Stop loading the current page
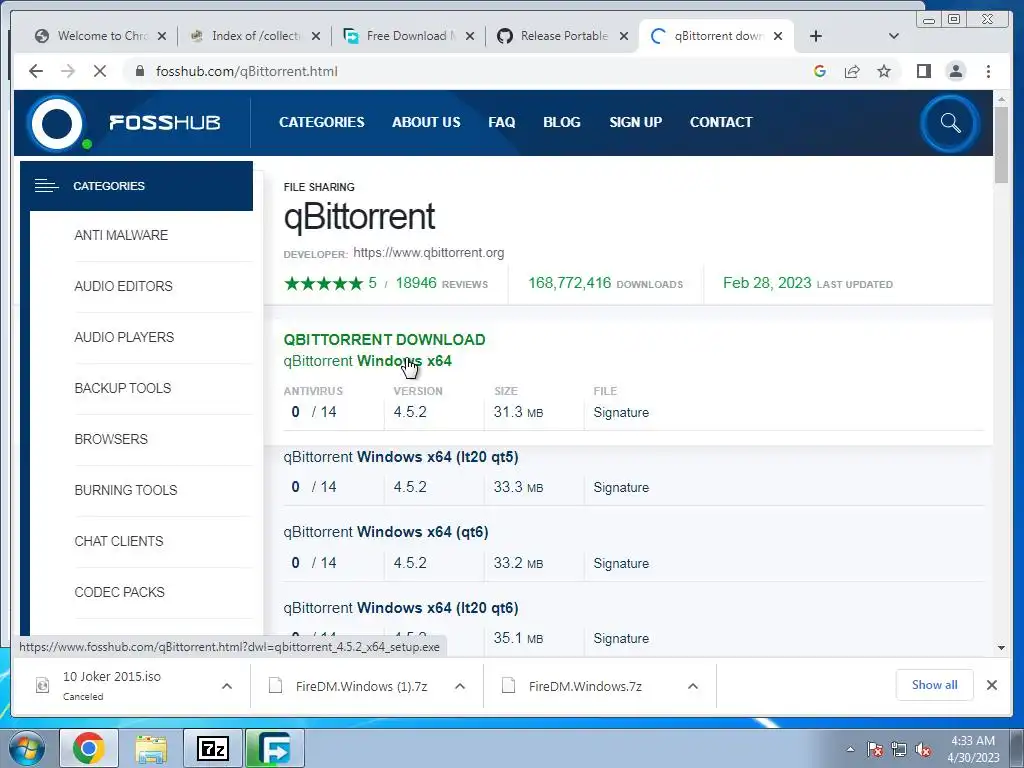This screenshot has height=768, width=1024. click(x=99, y=71)
